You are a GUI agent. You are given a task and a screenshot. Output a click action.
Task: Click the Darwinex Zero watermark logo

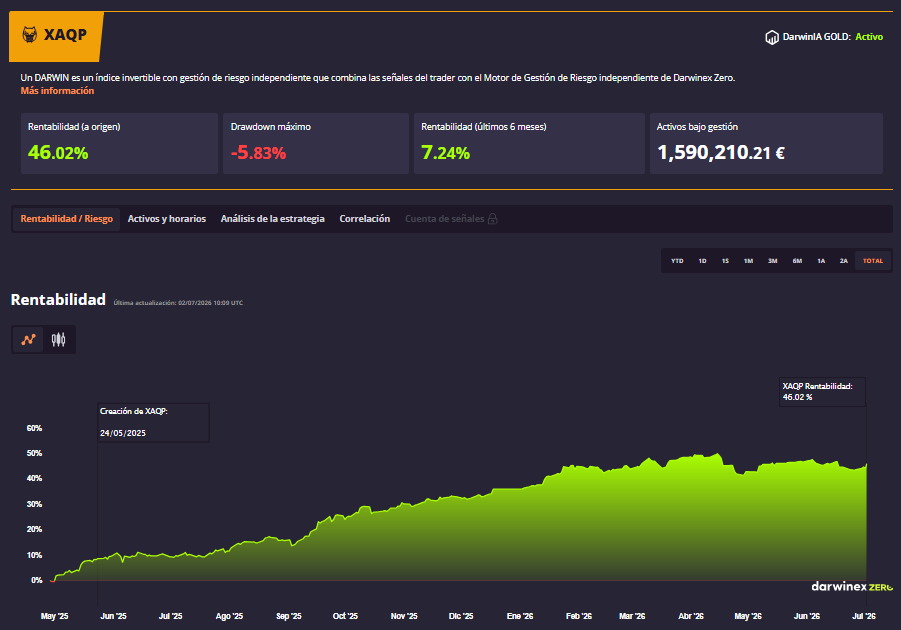pyautogui.click(x=852, y=586)
